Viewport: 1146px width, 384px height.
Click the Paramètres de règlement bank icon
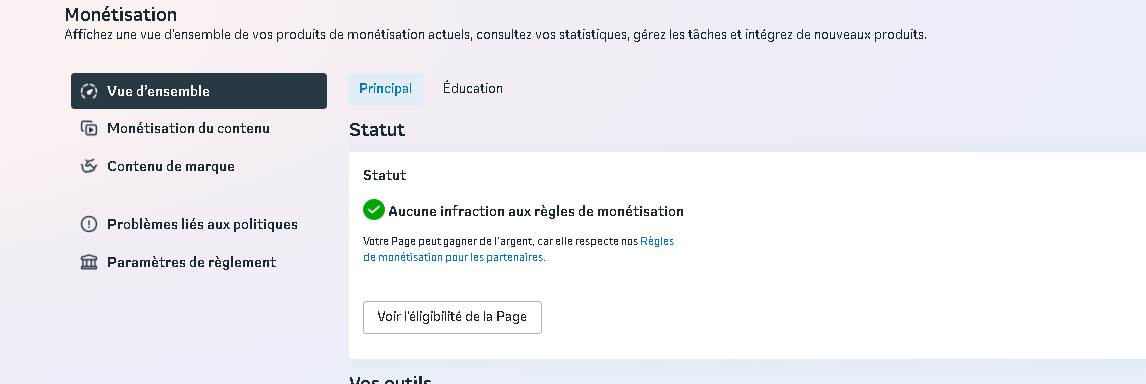89,262
